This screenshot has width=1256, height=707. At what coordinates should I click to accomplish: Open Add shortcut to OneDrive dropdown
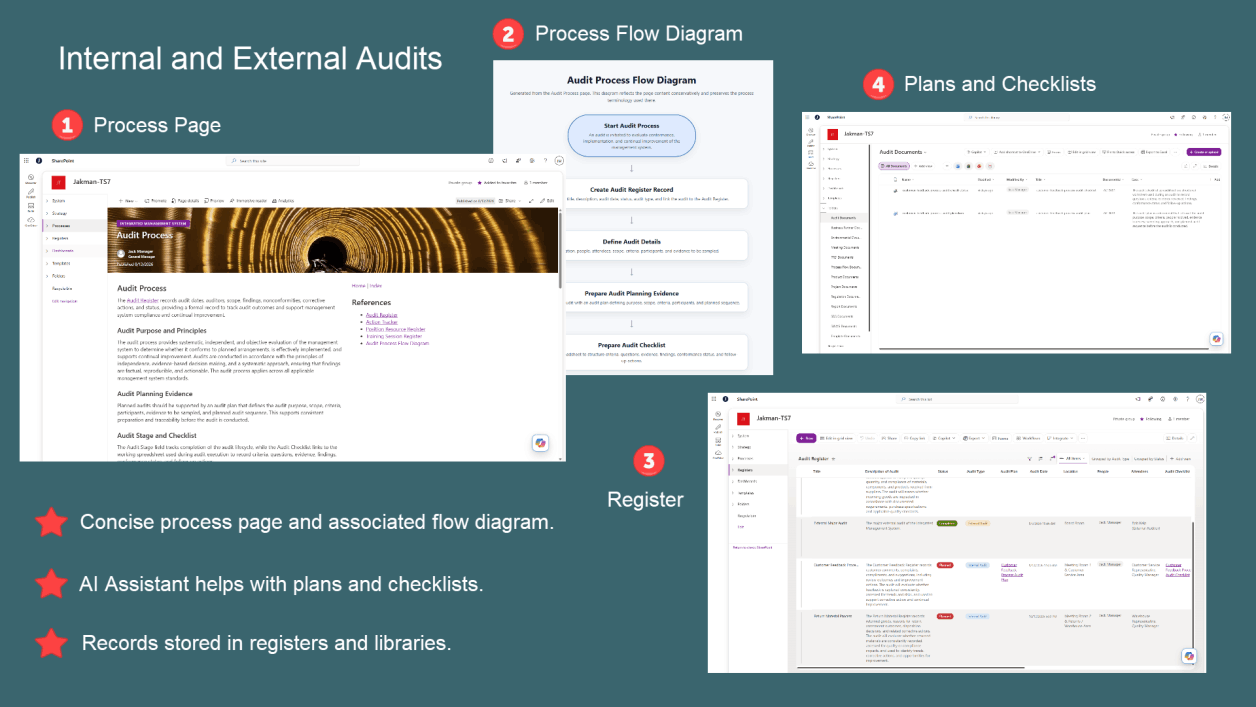(x=1017, y=152)
